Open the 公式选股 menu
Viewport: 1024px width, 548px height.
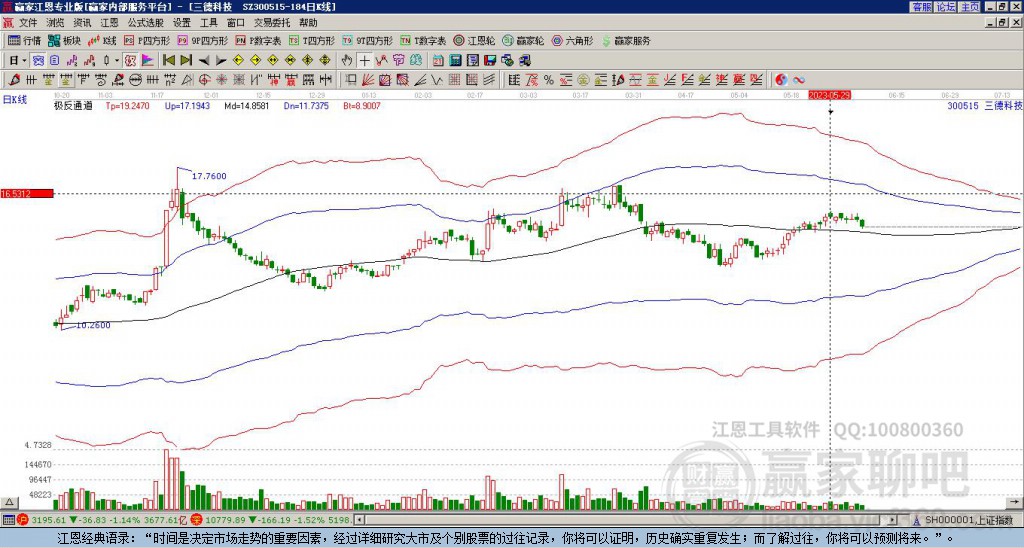[146, 23]
